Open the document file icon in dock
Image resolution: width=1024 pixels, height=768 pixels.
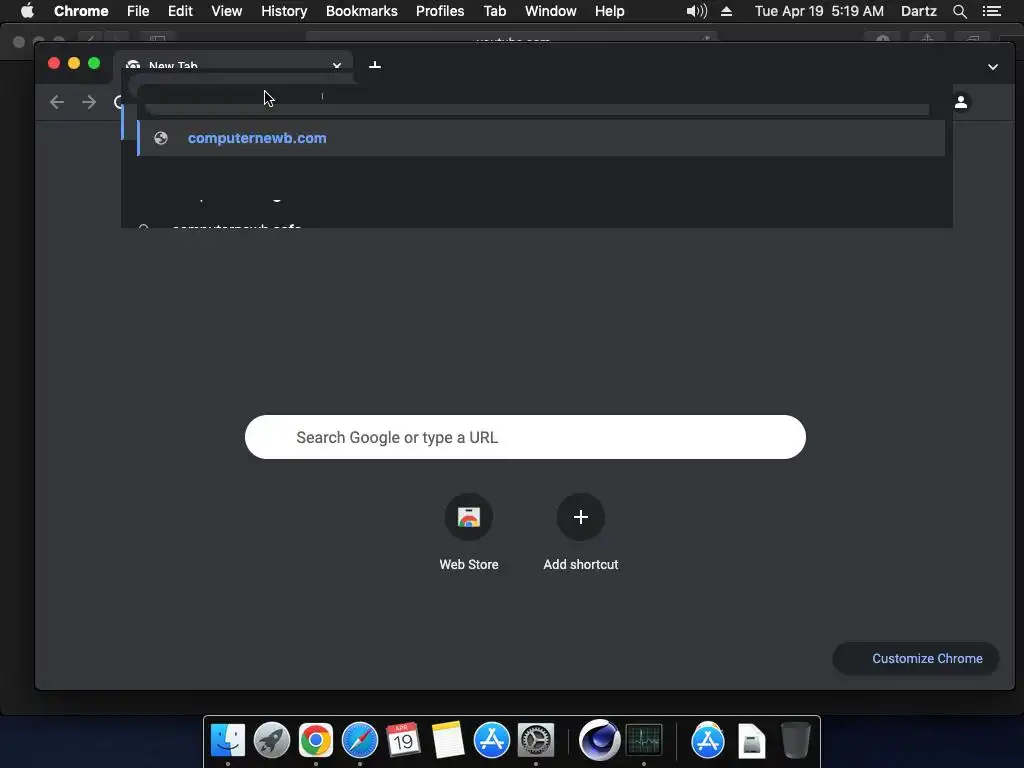click(752, 741)
